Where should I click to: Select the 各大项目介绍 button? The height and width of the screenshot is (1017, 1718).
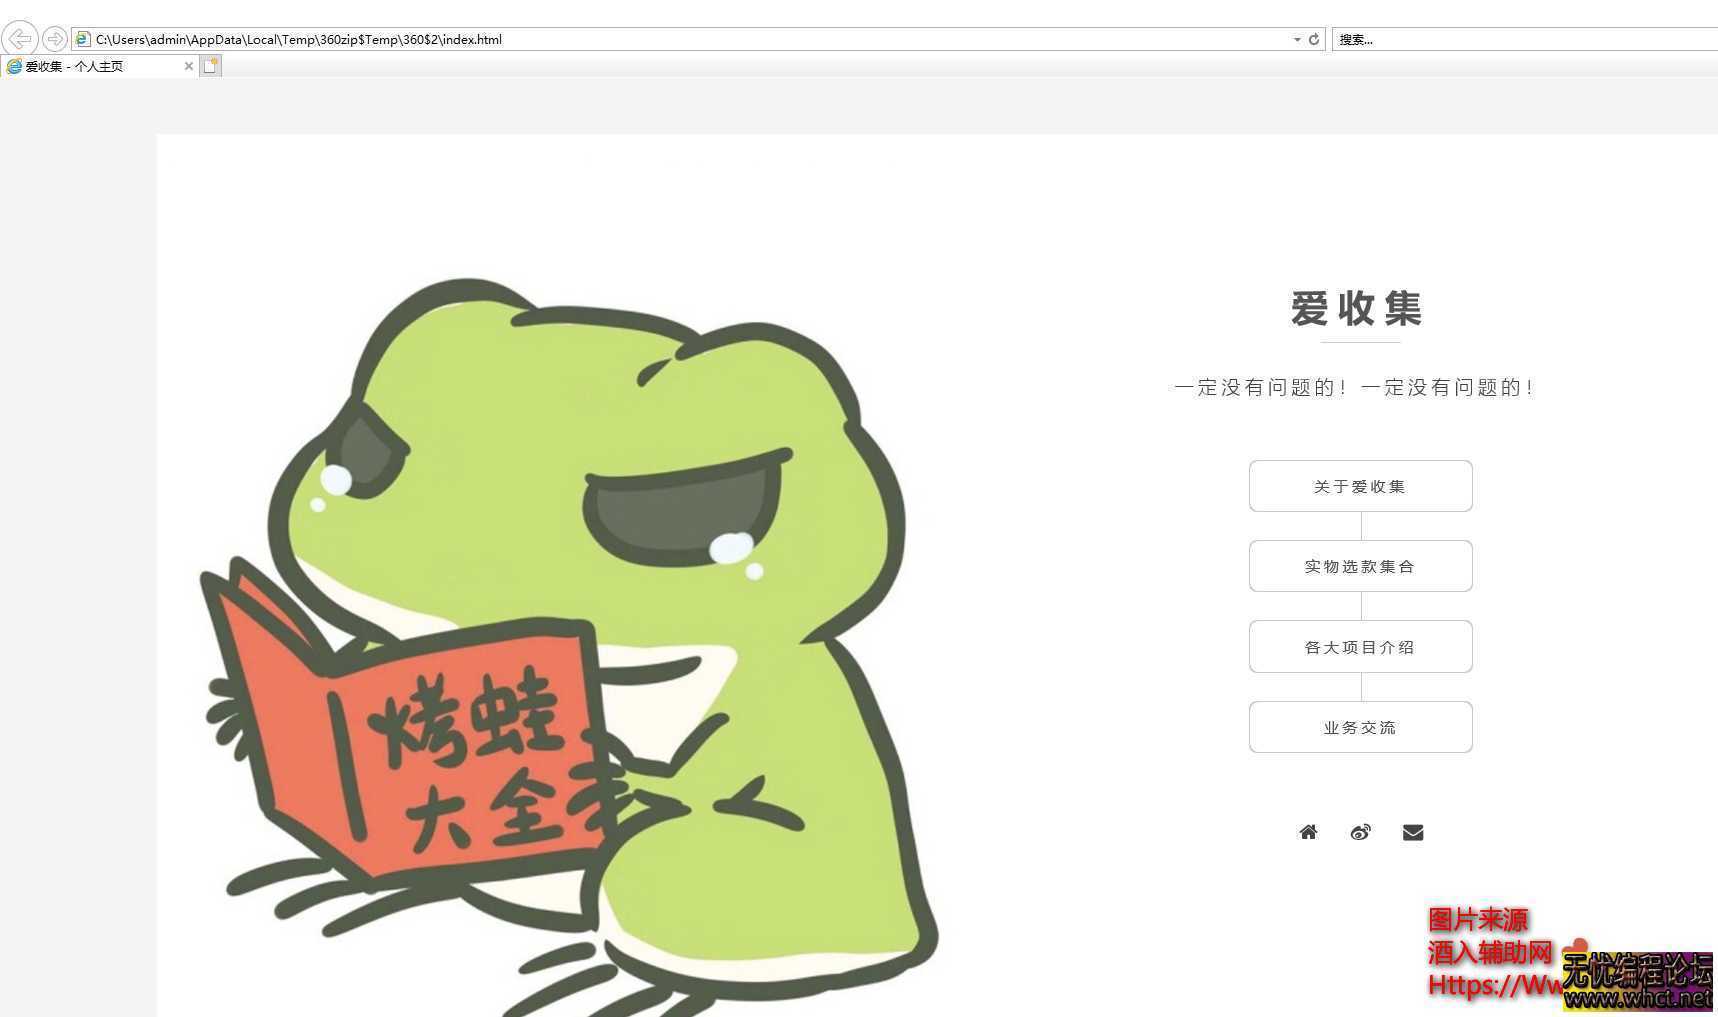pyautogui.click(x=1360, y=647)
